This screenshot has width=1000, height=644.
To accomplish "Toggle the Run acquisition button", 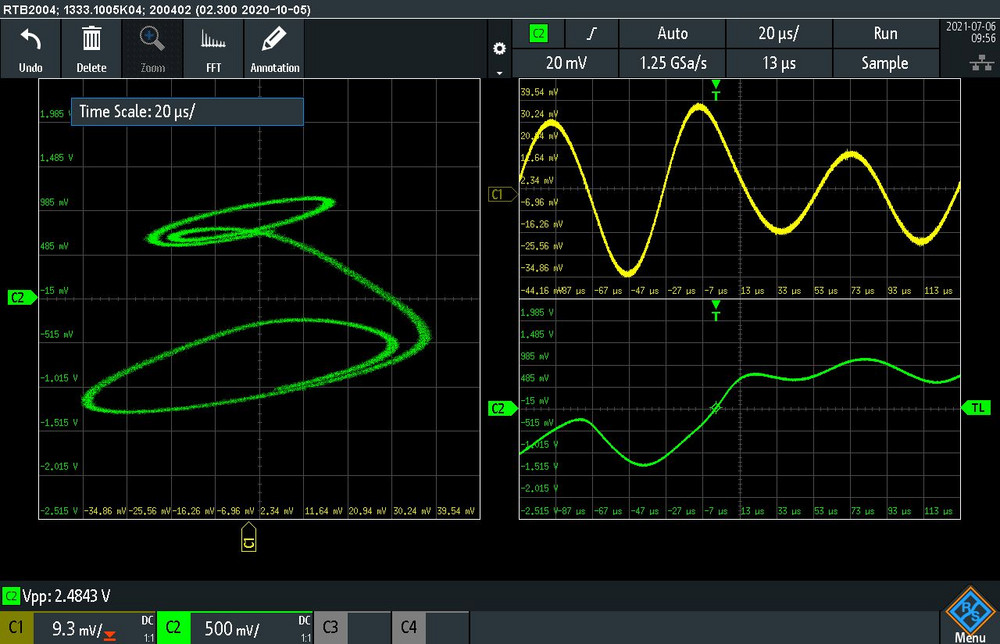I will pos(885,33).
